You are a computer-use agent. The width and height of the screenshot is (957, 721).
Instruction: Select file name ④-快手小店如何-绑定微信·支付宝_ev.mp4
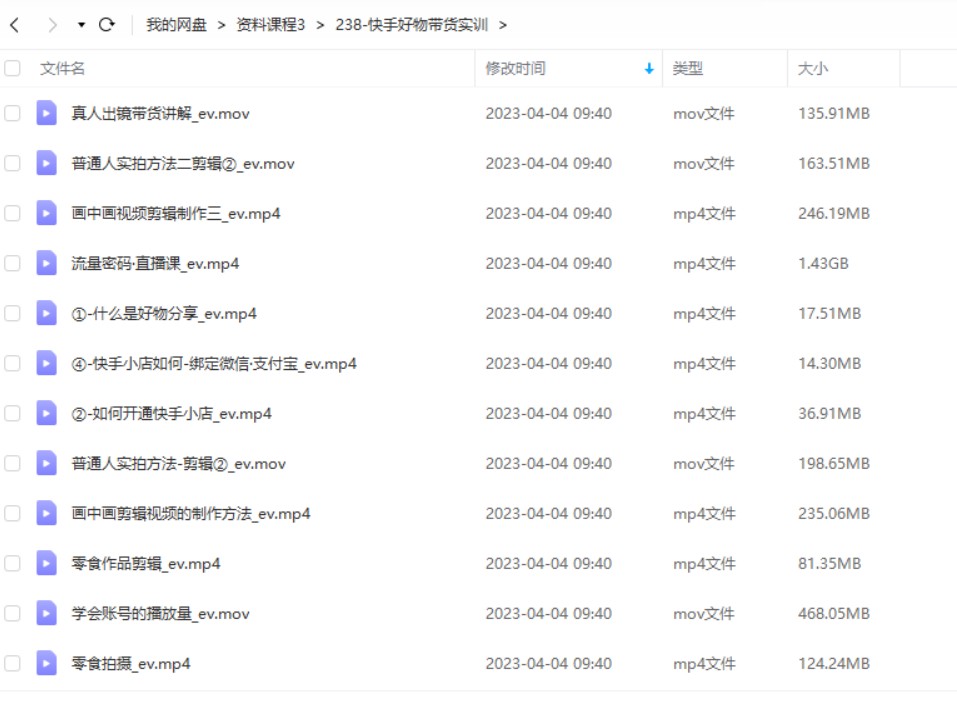click(x=214, y=364)
